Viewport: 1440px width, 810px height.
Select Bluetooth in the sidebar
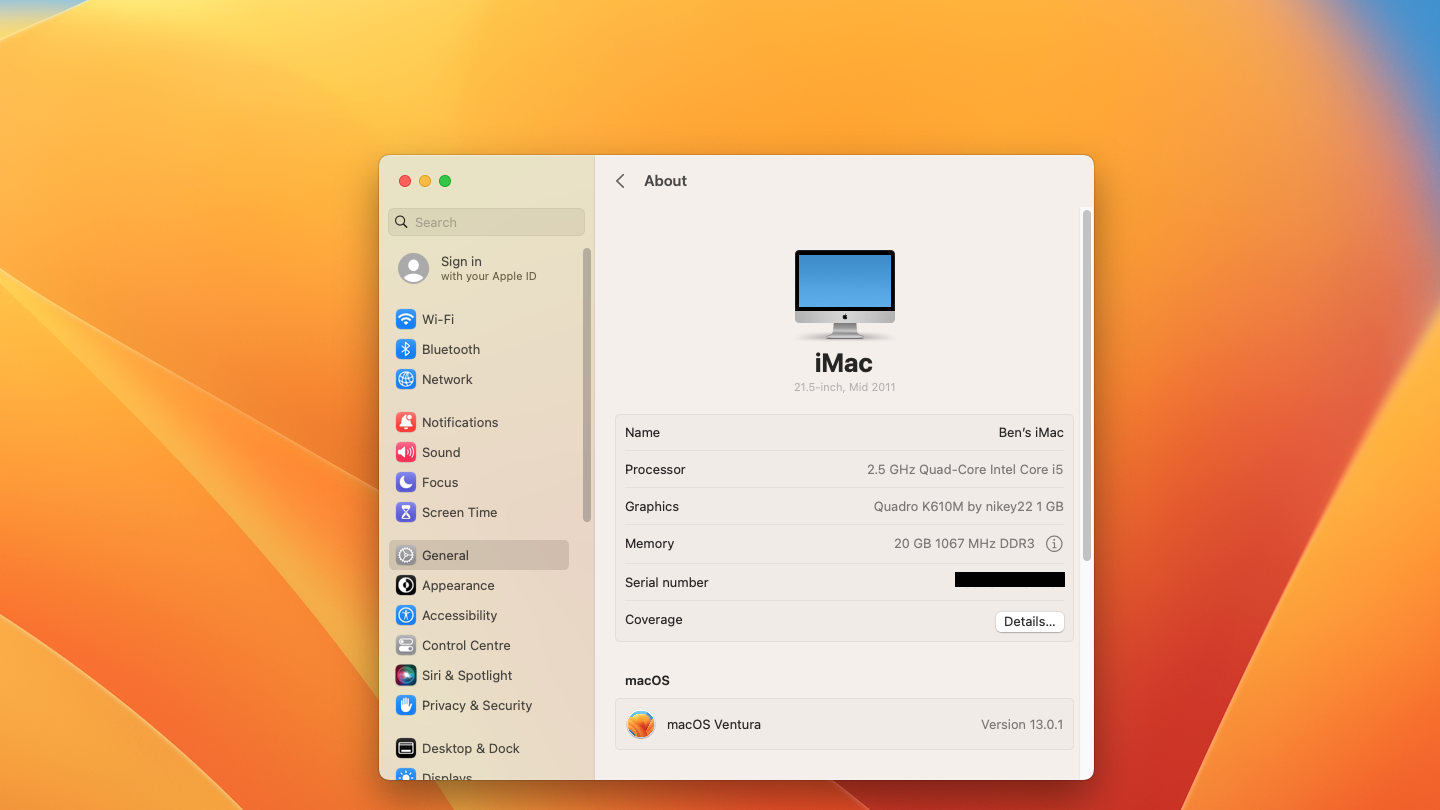point(451,349)
